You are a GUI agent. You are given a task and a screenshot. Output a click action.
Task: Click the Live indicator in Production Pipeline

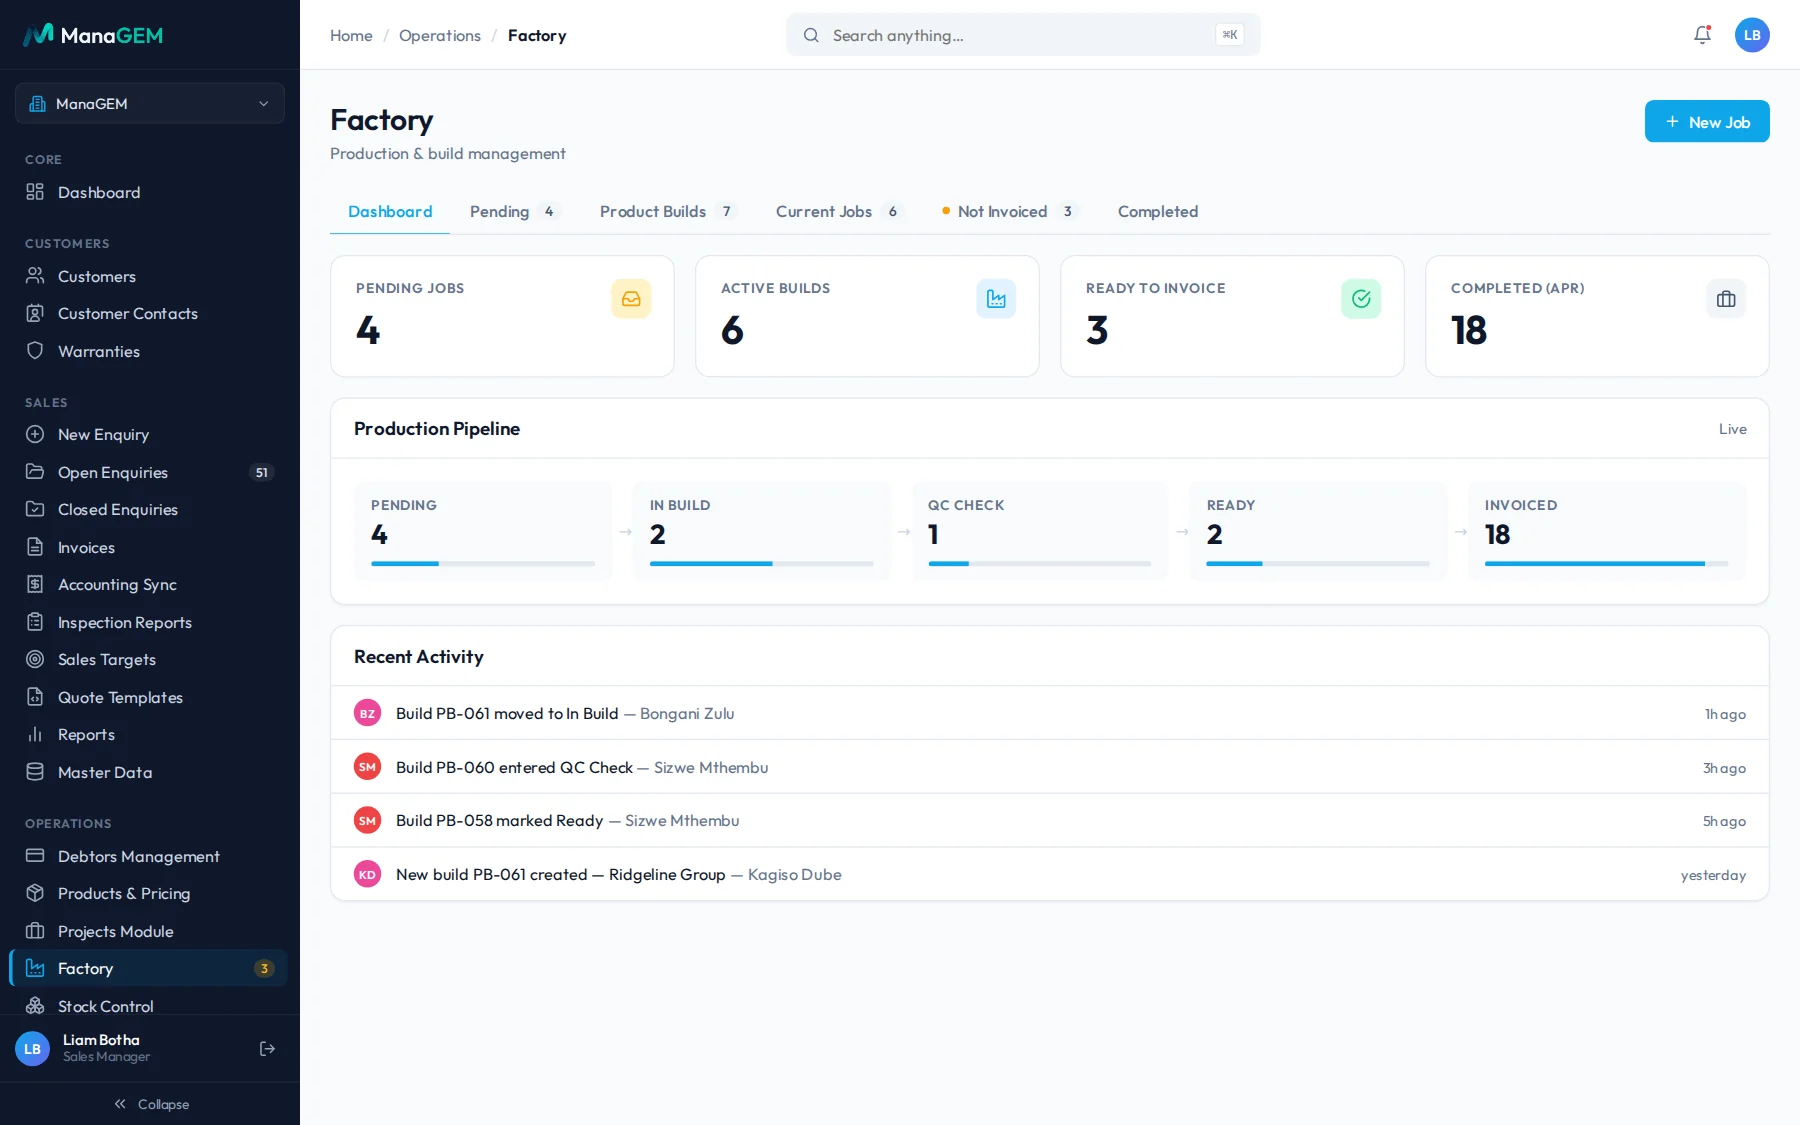pyautogui.click(x=1732, y=429)
